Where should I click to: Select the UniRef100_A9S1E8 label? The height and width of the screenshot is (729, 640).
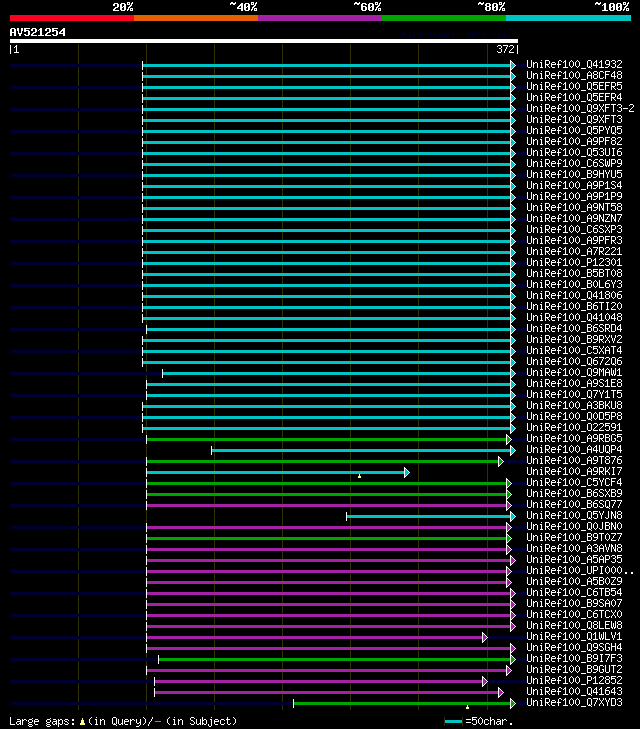574,384
